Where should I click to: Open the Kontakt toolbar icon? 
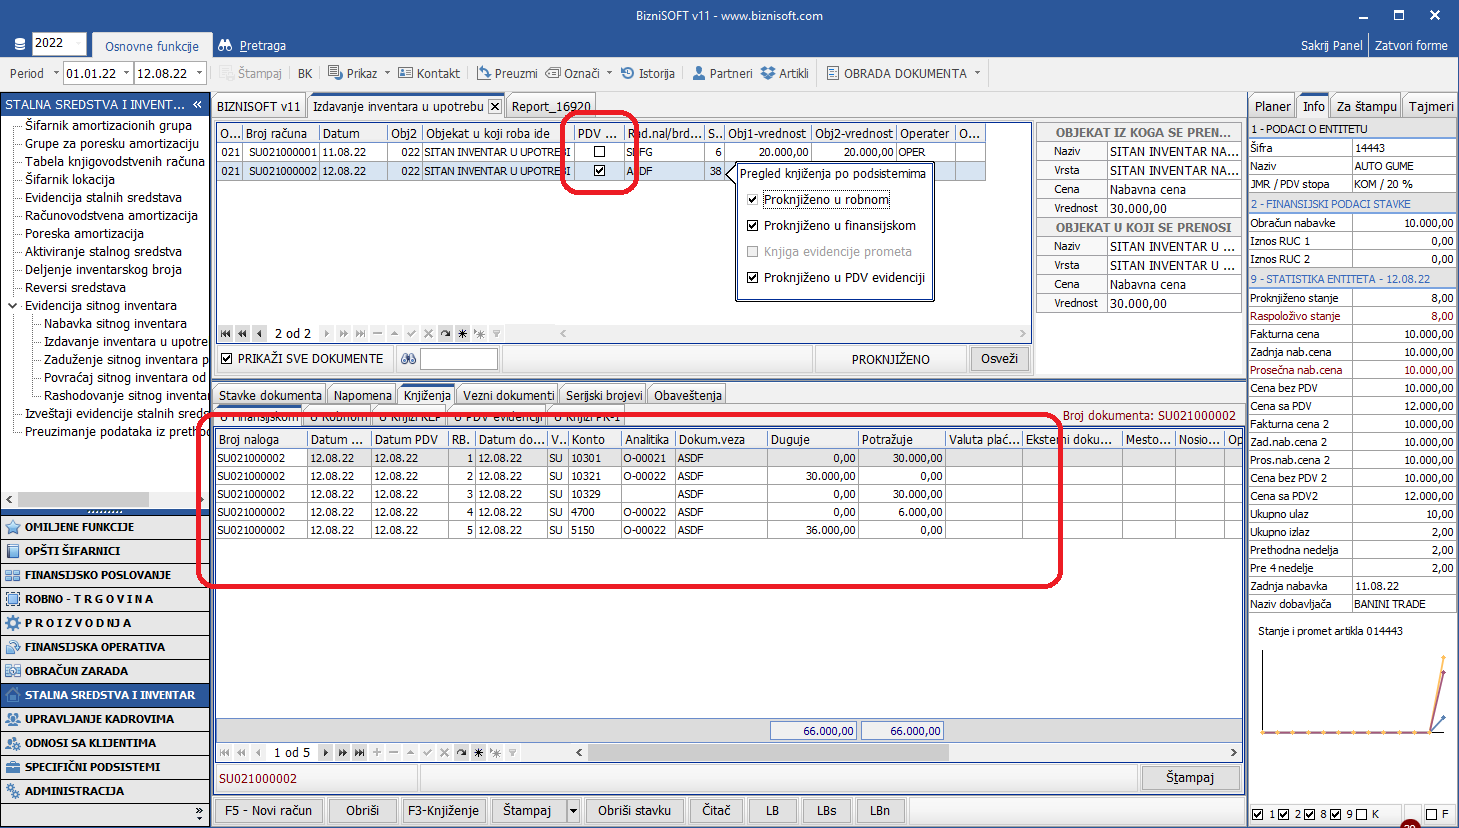tap(405, 73)
